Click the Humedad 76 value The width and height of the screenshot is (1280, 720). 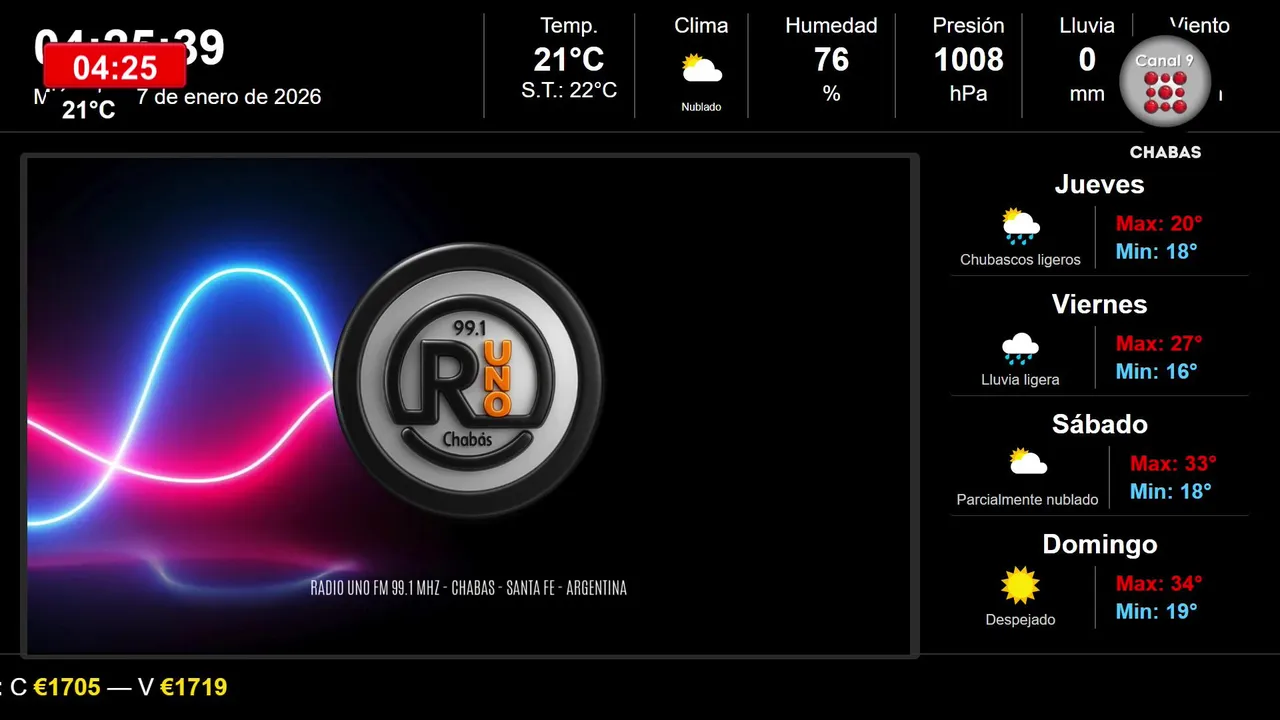pos(831,60)
